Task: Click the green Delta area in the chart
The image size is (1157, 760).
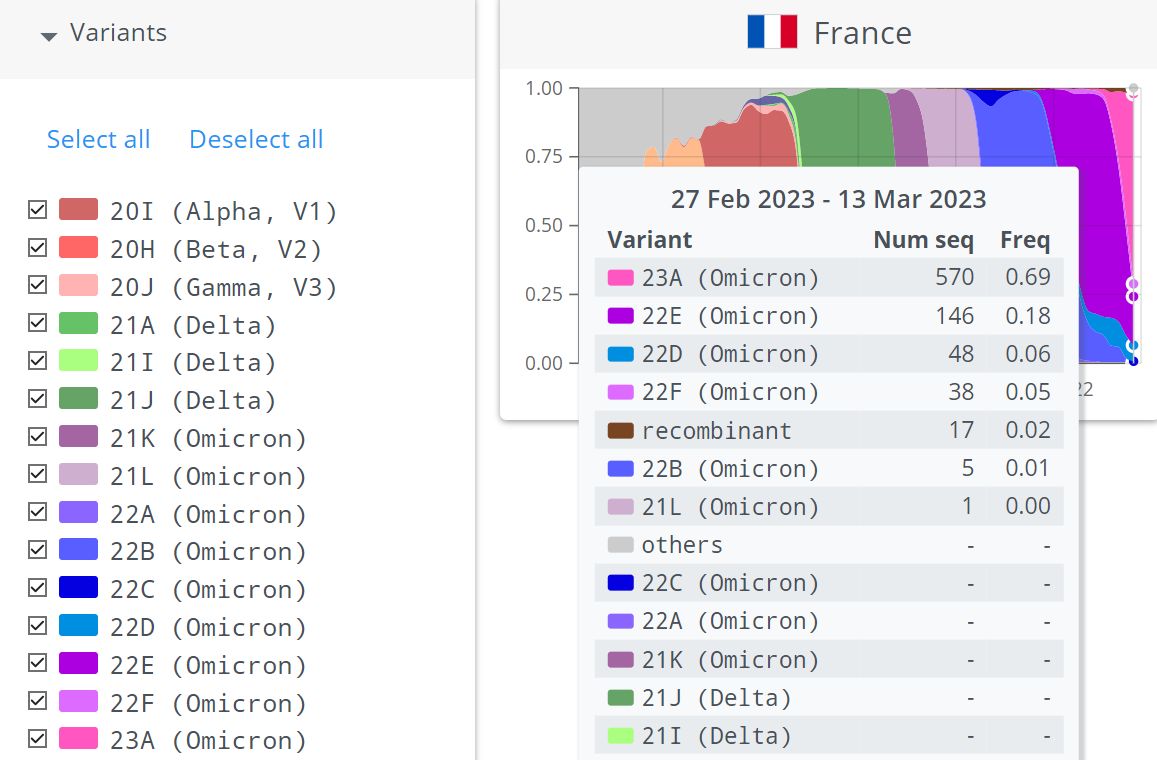Action: [845, 125]
